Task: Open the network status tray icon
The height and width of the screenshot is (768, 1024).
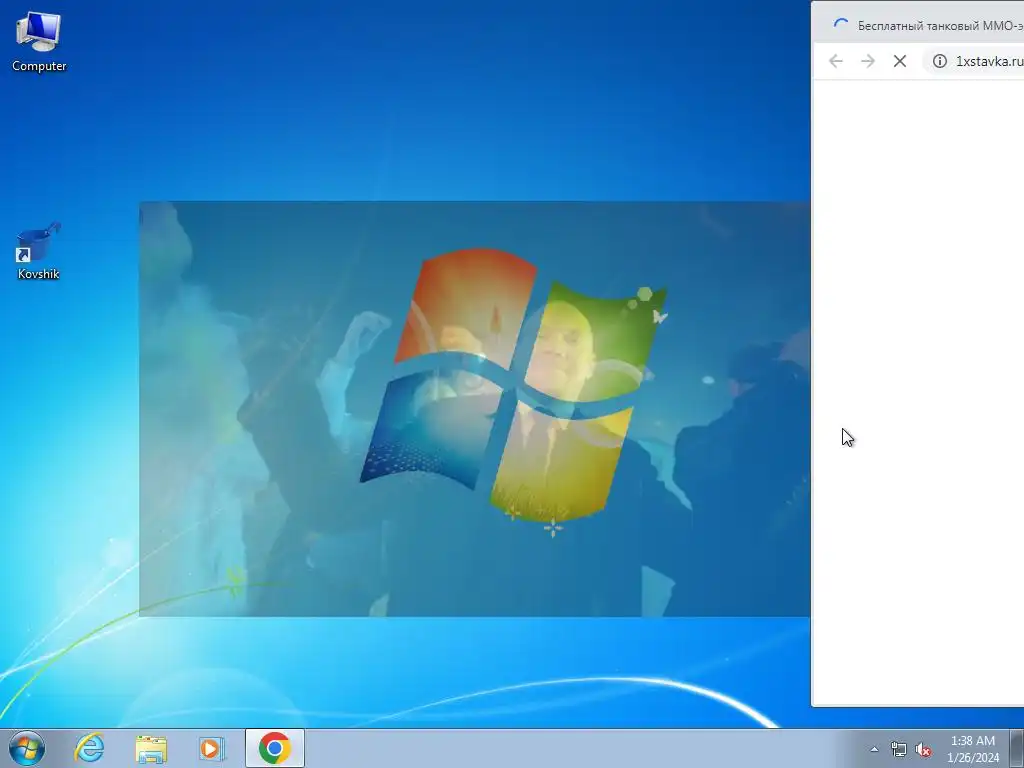Action: click(899, 749)
